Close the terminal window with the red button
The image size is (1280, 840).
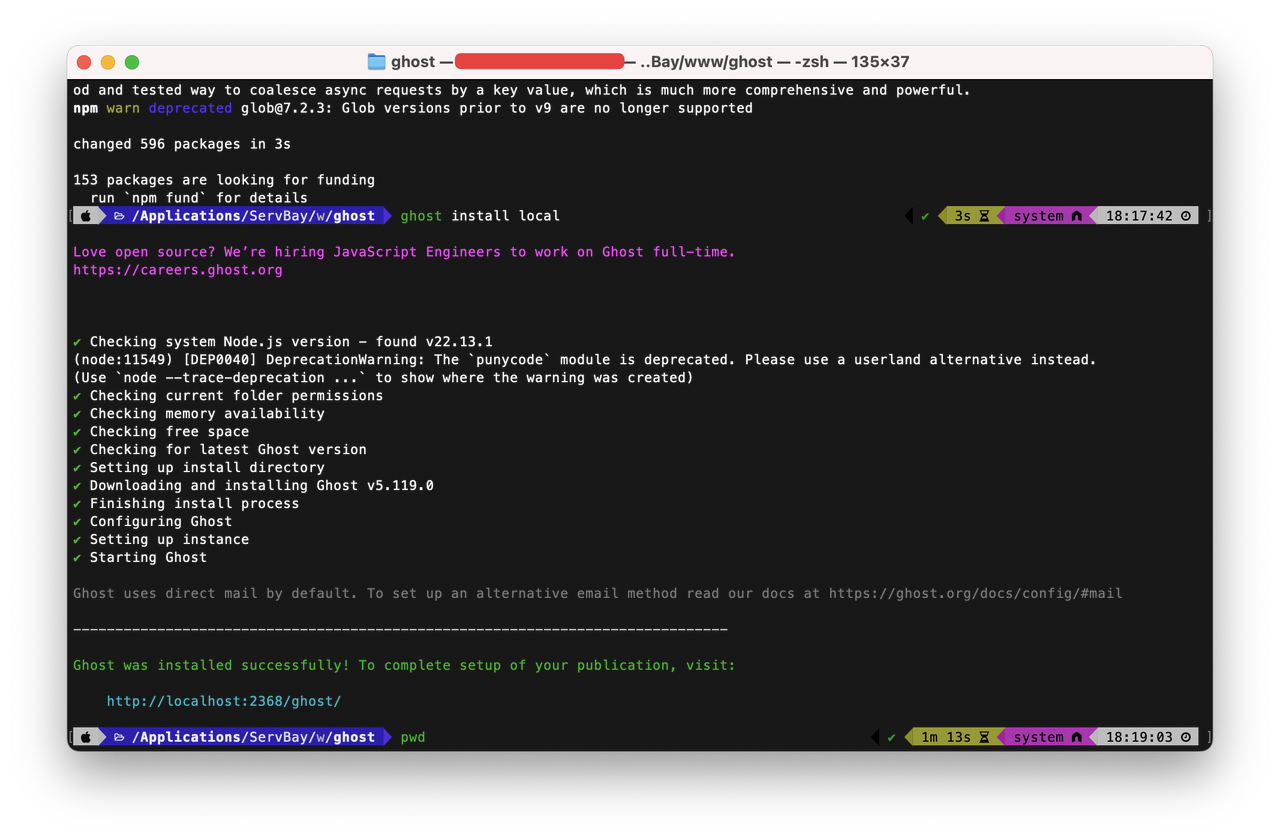coord(84,62)
